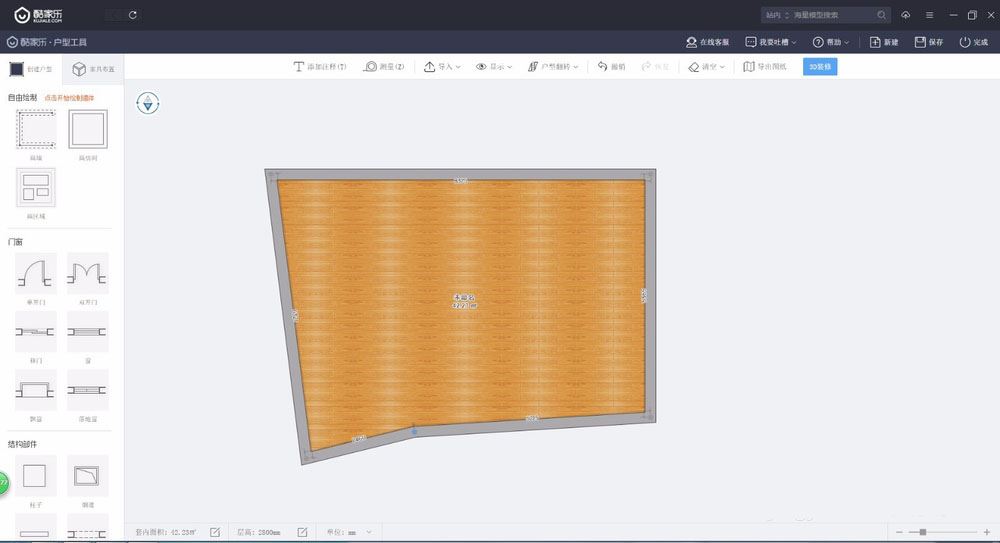The image size is (1000, 543).
Task: Select the draw room (画房间) tool
Action: pyautogui.click(x=87, y=130)
